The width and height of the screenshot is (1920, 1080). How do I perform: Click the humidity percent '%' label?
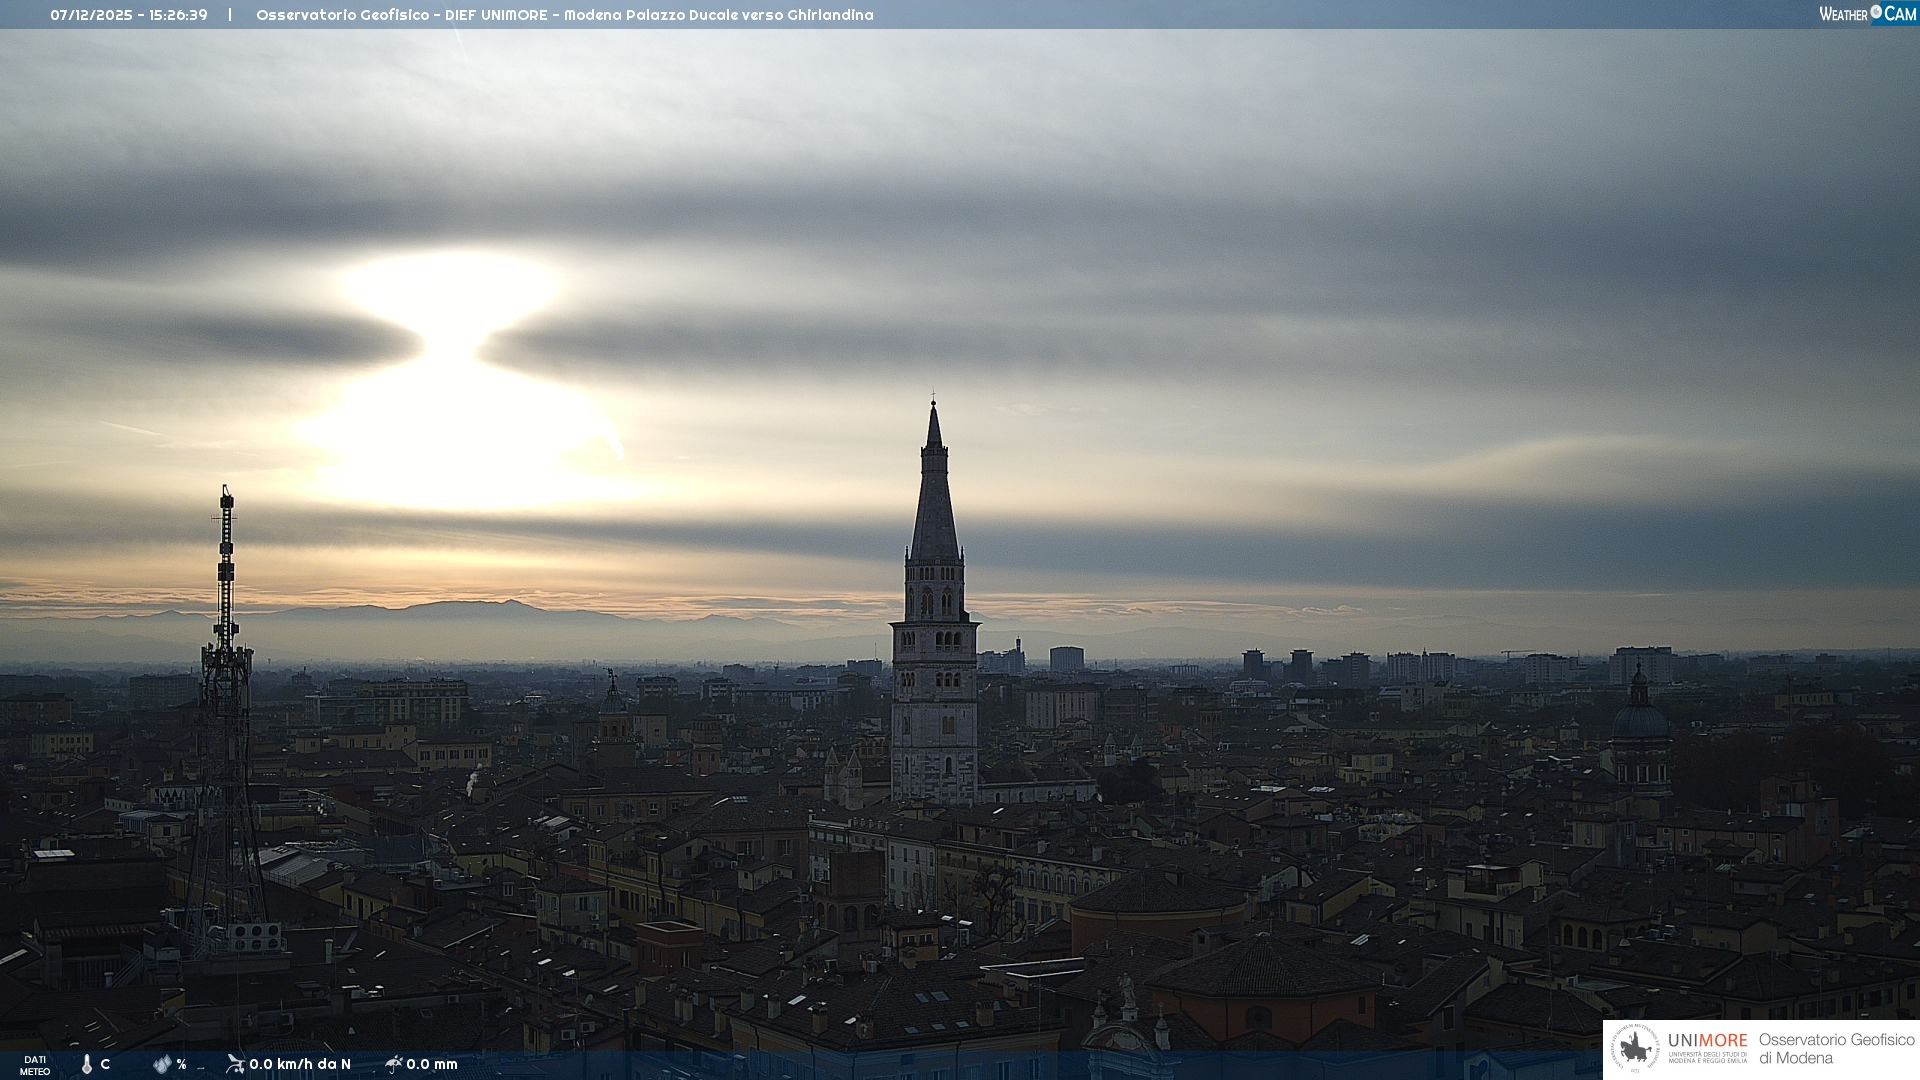point(181,1064)
